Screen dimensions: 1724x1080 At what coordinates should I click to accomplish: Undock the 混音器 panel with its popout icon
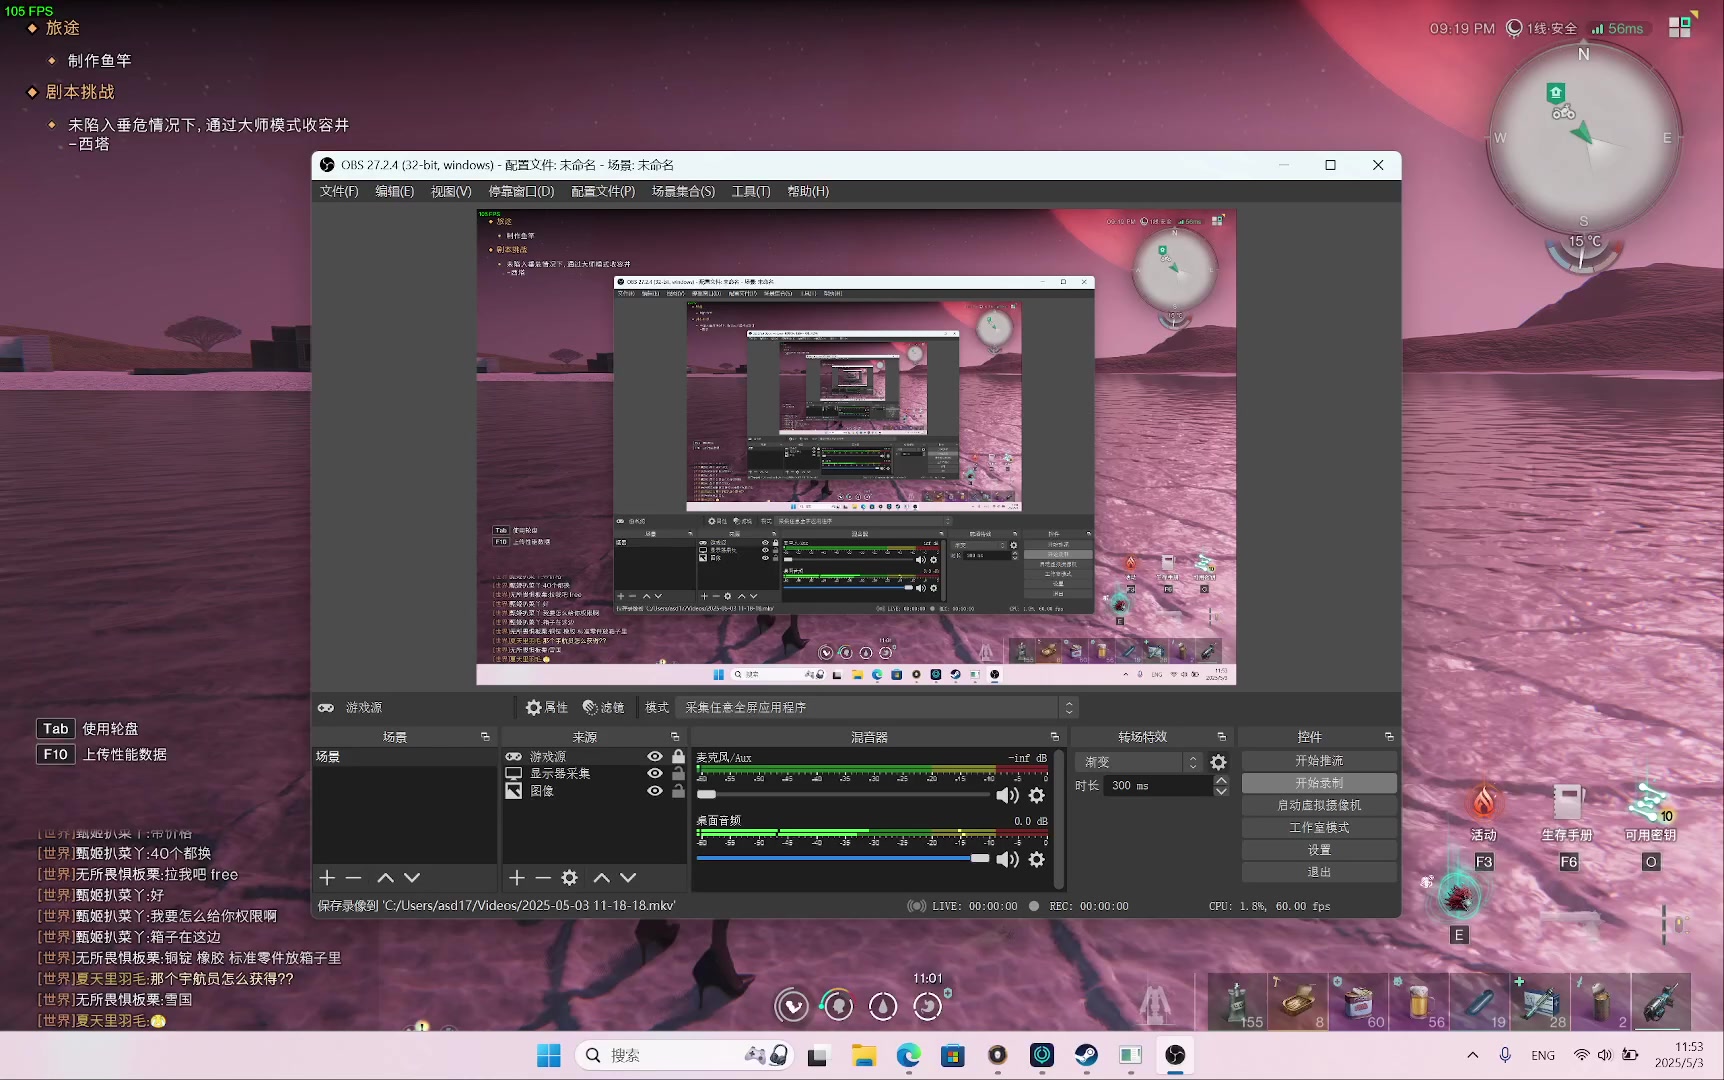(1054, 737)
